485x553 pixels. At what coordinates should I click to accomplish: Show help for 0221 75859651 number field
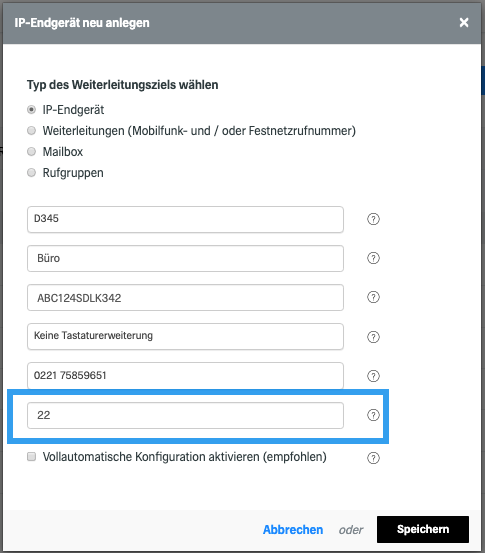(373, 376)
